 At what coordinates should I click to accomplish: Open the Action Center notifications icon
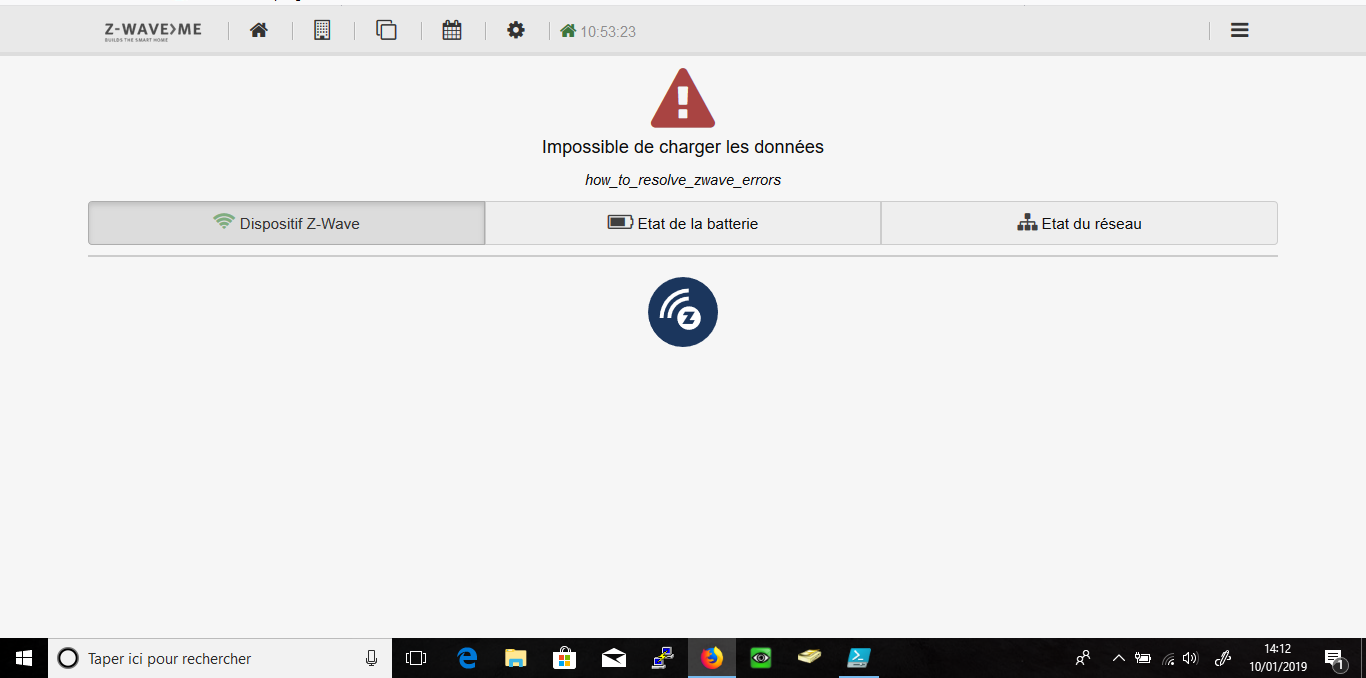click(x=1334, y=658)
